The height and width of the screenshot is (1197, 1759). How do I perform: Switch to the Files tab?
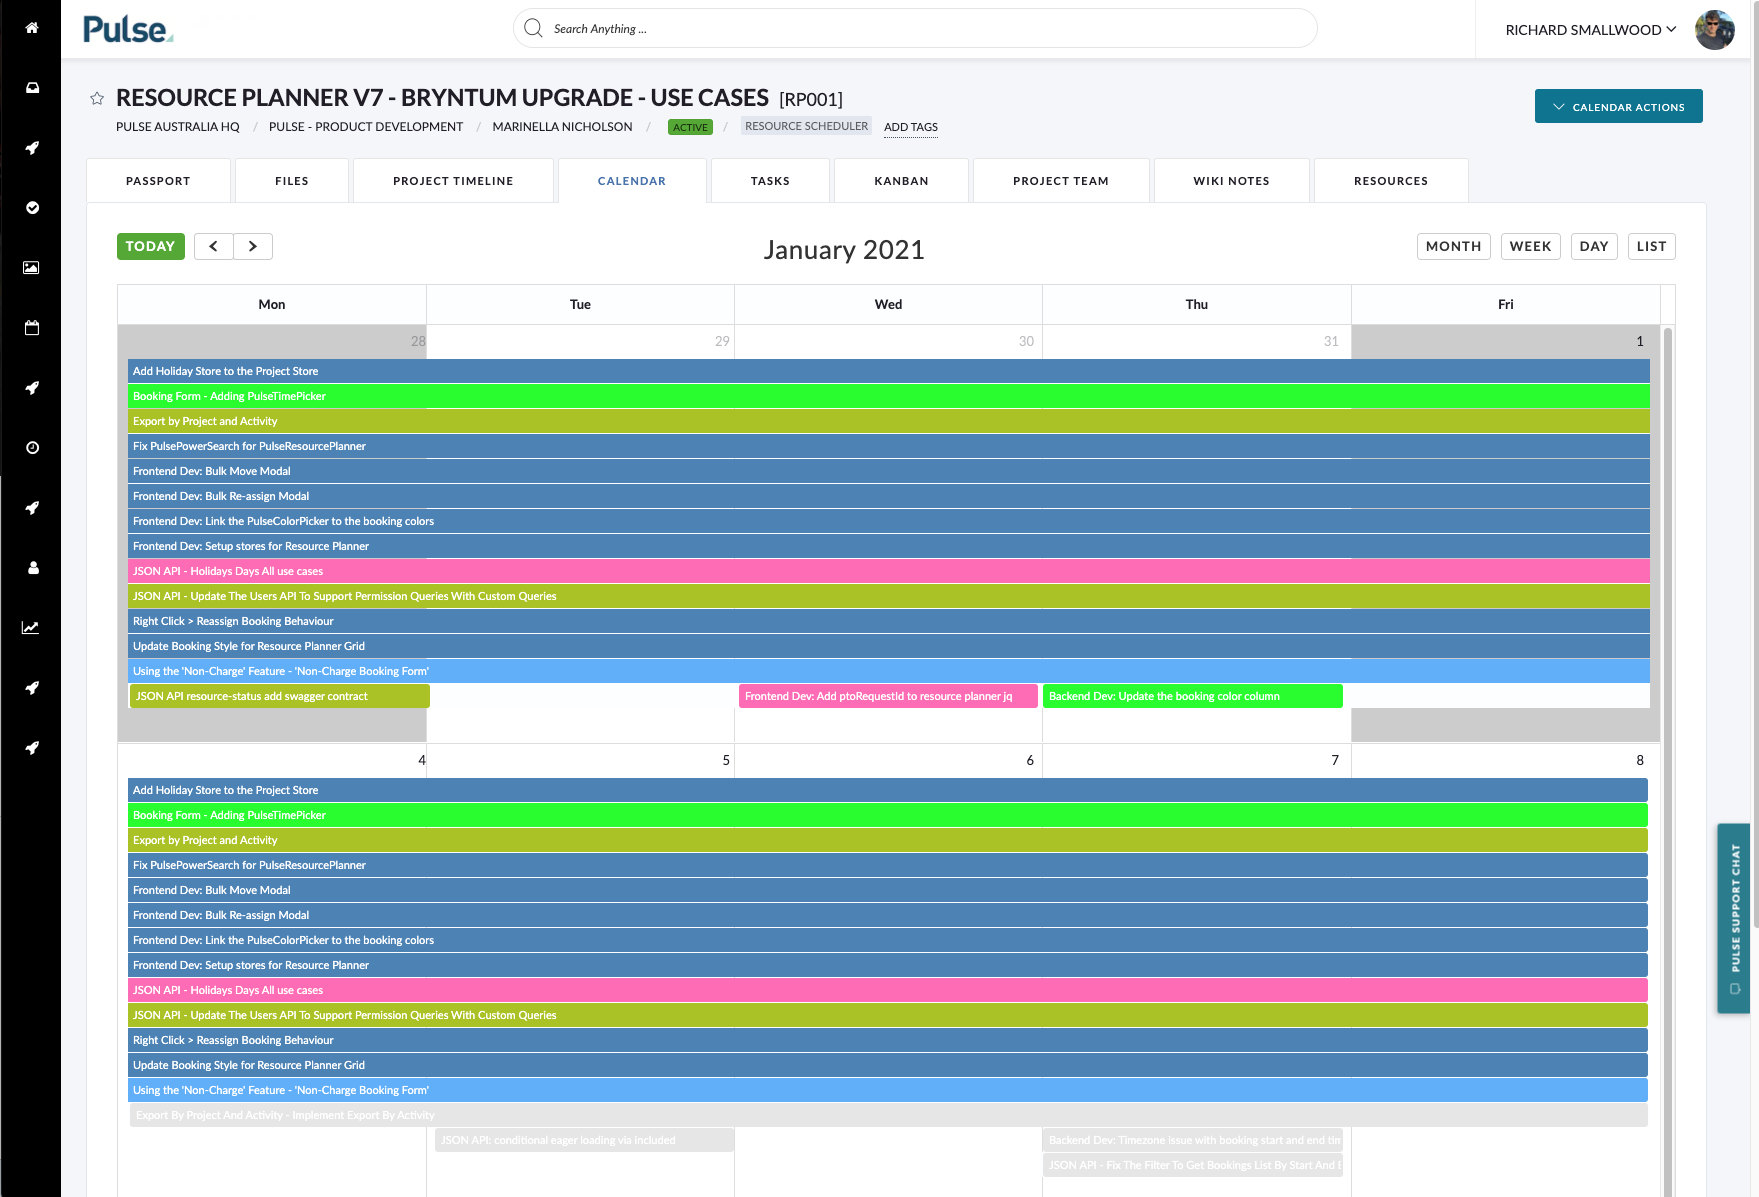pyautogui.click(x=292, y=181)
